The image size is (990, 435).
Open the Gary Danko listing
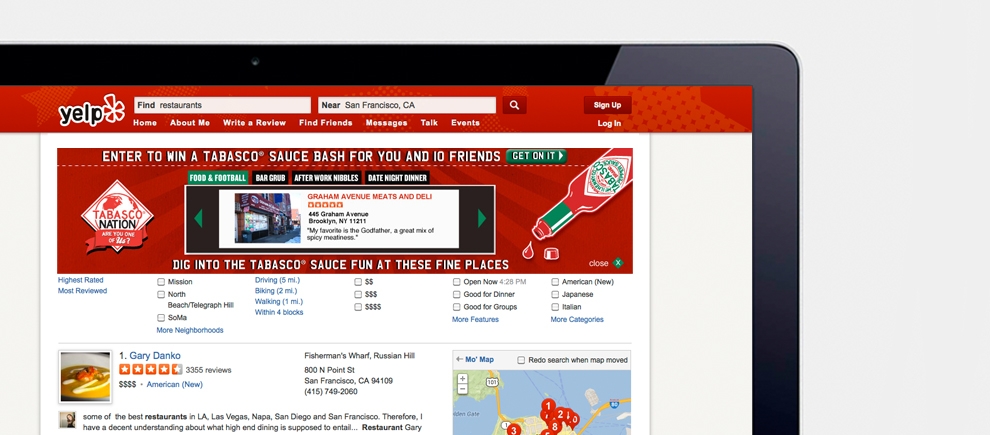pos(155,355)
